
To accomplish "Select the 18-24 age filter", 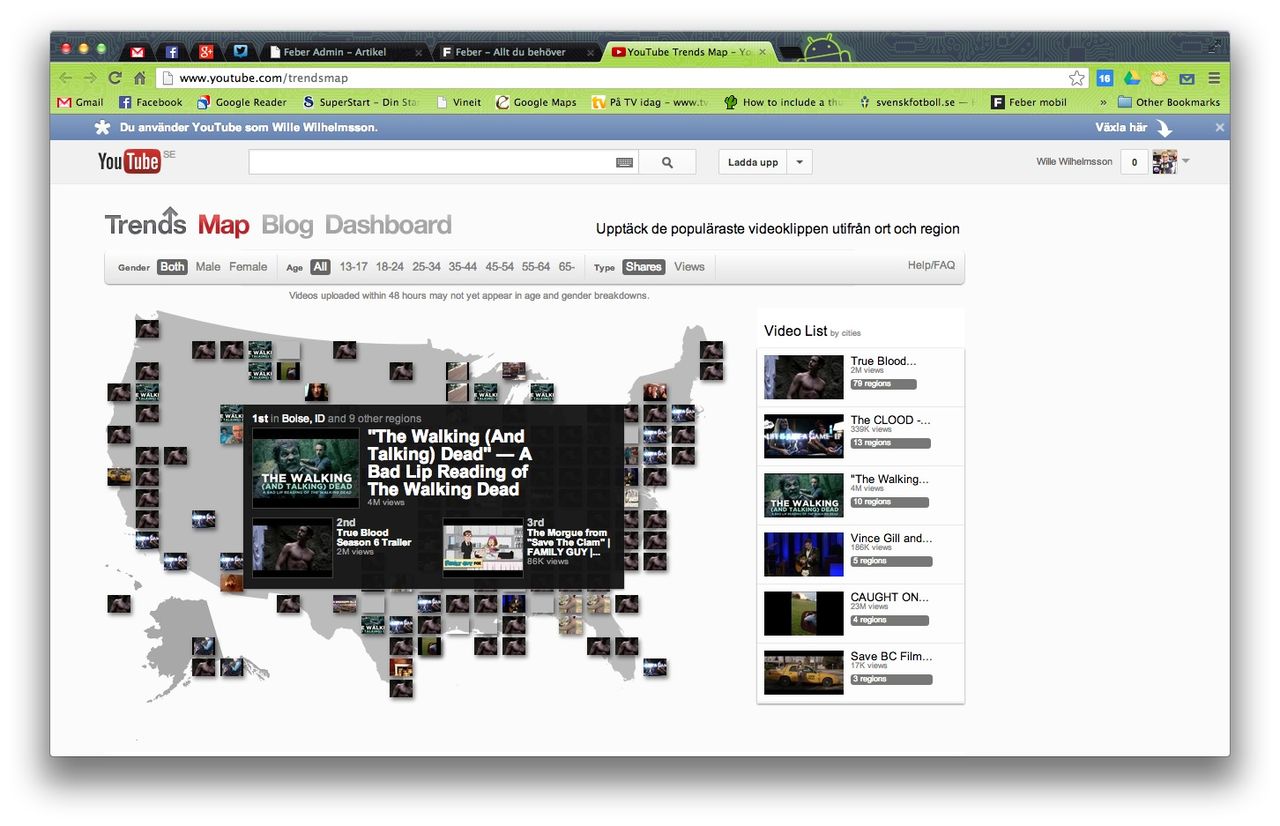I will (x=390, y=267).
